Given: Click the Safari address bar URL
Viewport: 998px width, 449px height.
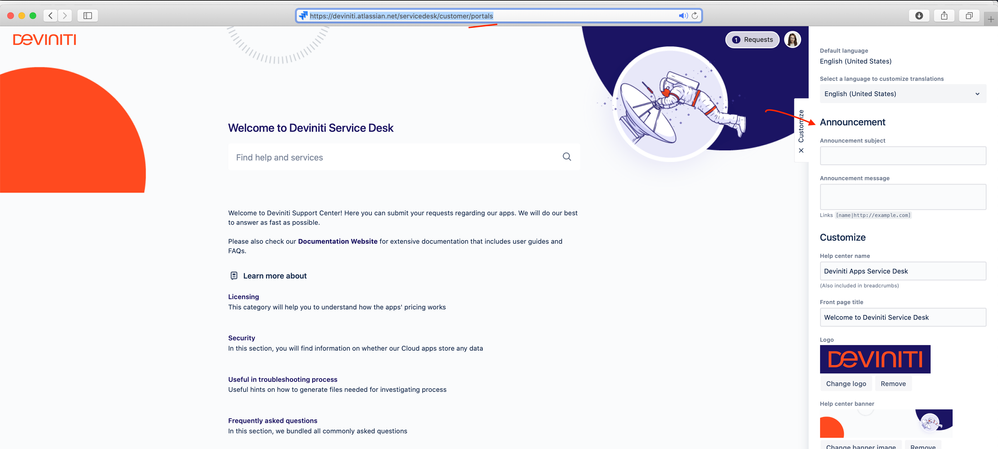Looking at the screenshot, I should pyautogui.click(x=401, y=16).
